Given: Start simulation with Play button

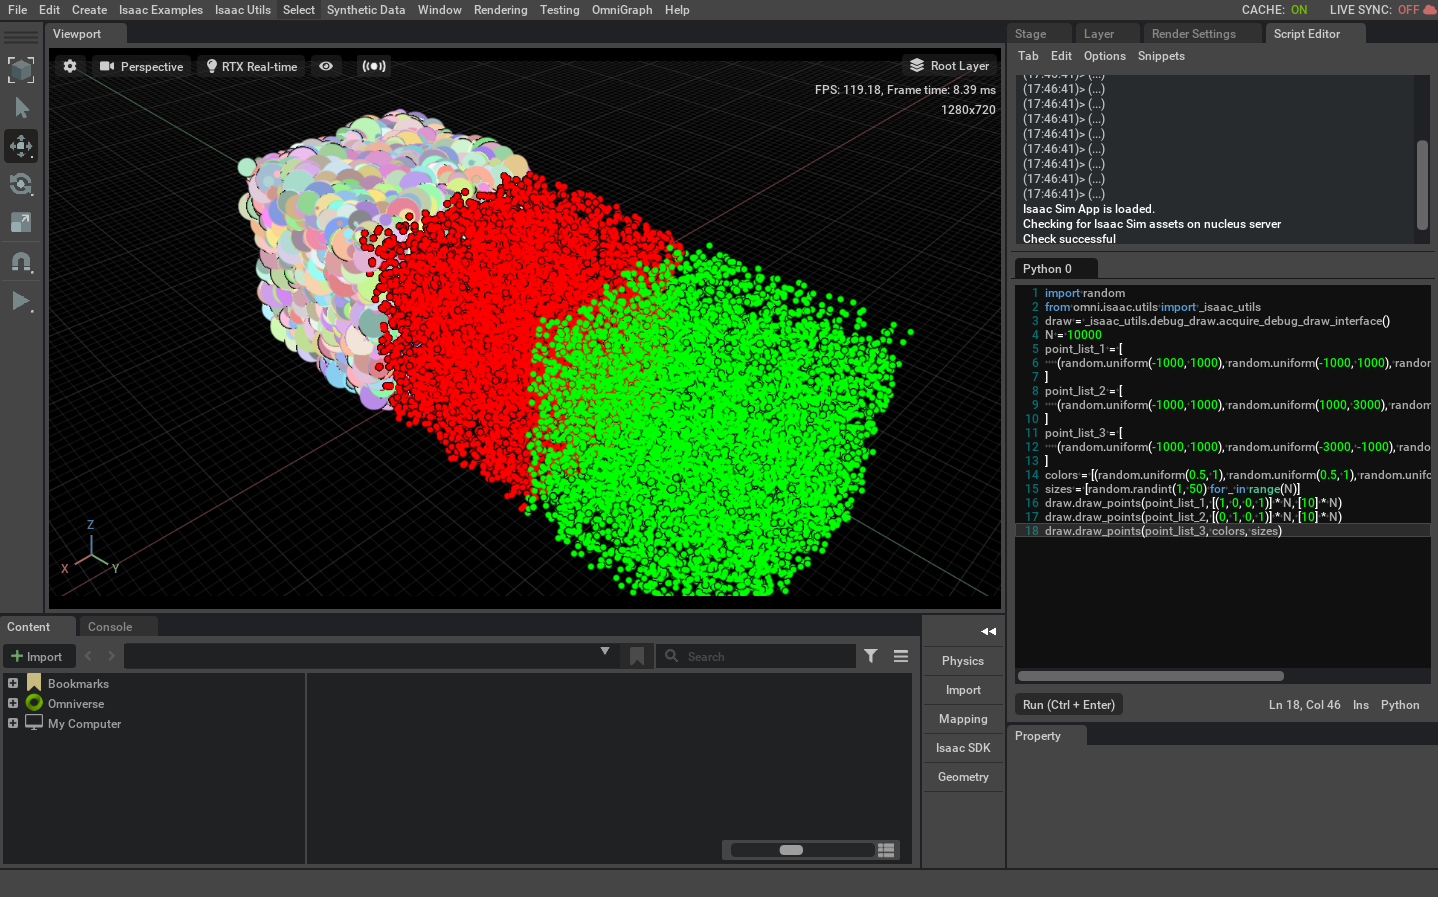Looking at the screenshot, I should pos(21,301).
